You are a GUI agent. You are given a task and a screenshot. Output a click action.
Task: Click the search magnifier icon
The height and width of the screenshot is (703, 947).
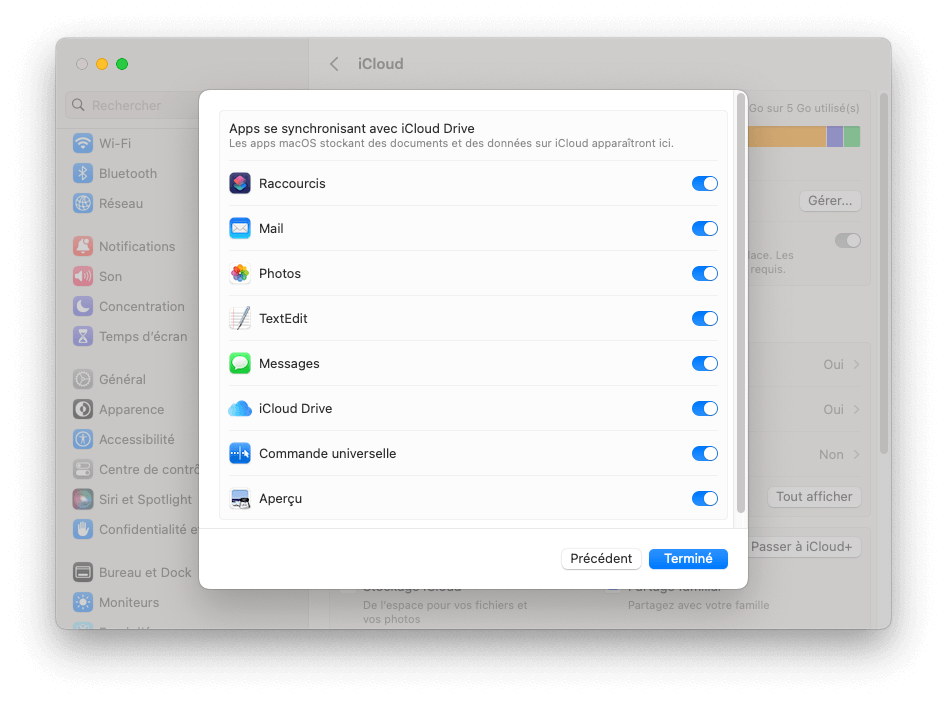pyautogui.click(x=78, y=105)
